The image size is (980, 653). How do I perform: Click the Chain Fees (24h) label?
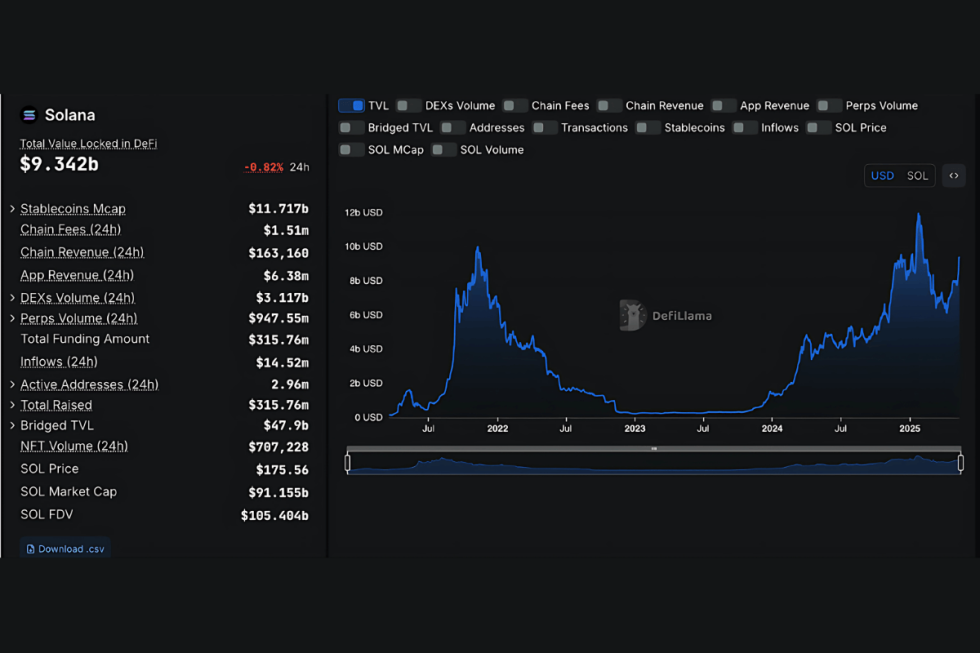71,230
